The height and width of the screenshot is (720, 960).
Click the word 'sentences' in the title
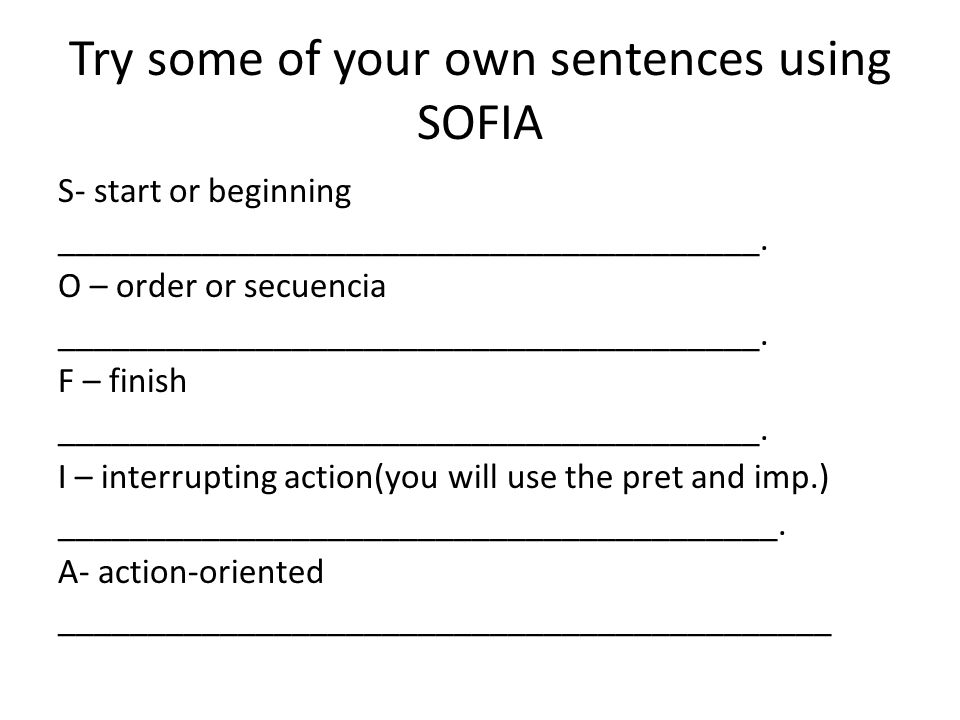[x=657, y=60]
